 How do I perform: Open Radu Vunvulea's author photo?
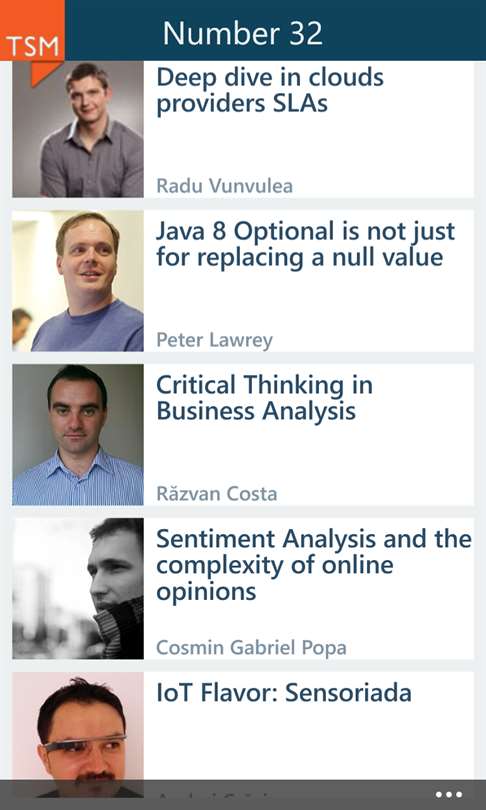[78, 129]
